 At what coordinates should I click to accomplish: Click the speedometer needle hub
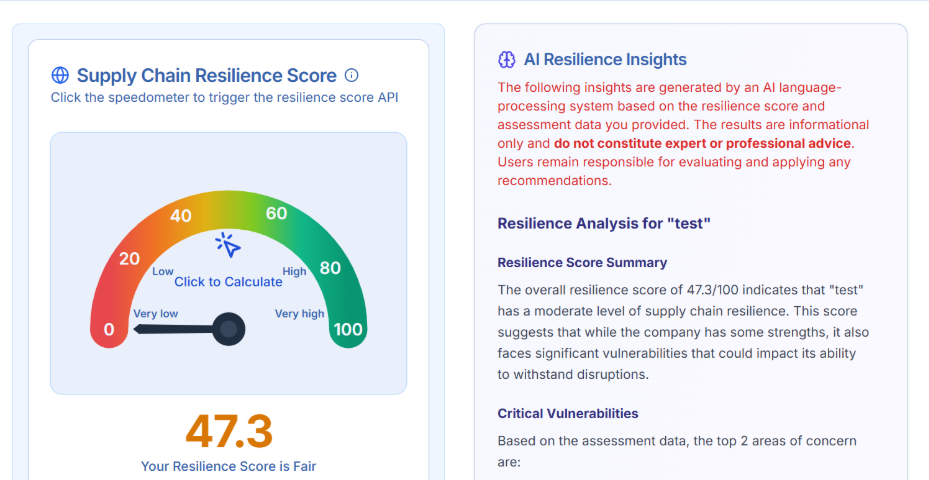(229, 328)
